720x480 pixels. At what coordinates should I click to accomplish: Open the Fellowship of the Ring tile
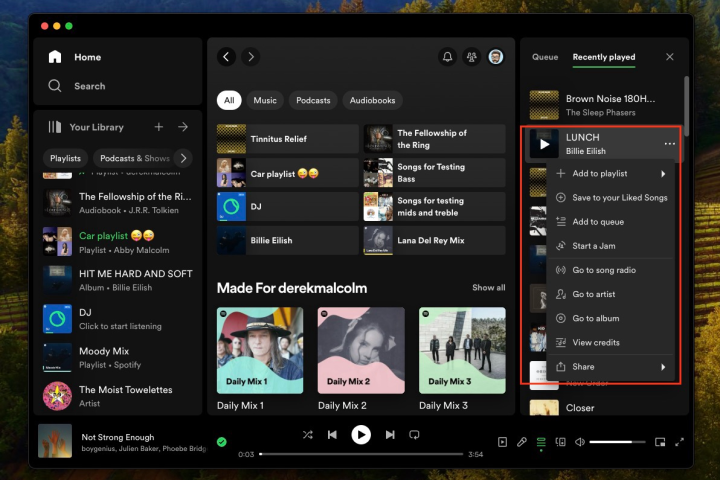(434, 139)
